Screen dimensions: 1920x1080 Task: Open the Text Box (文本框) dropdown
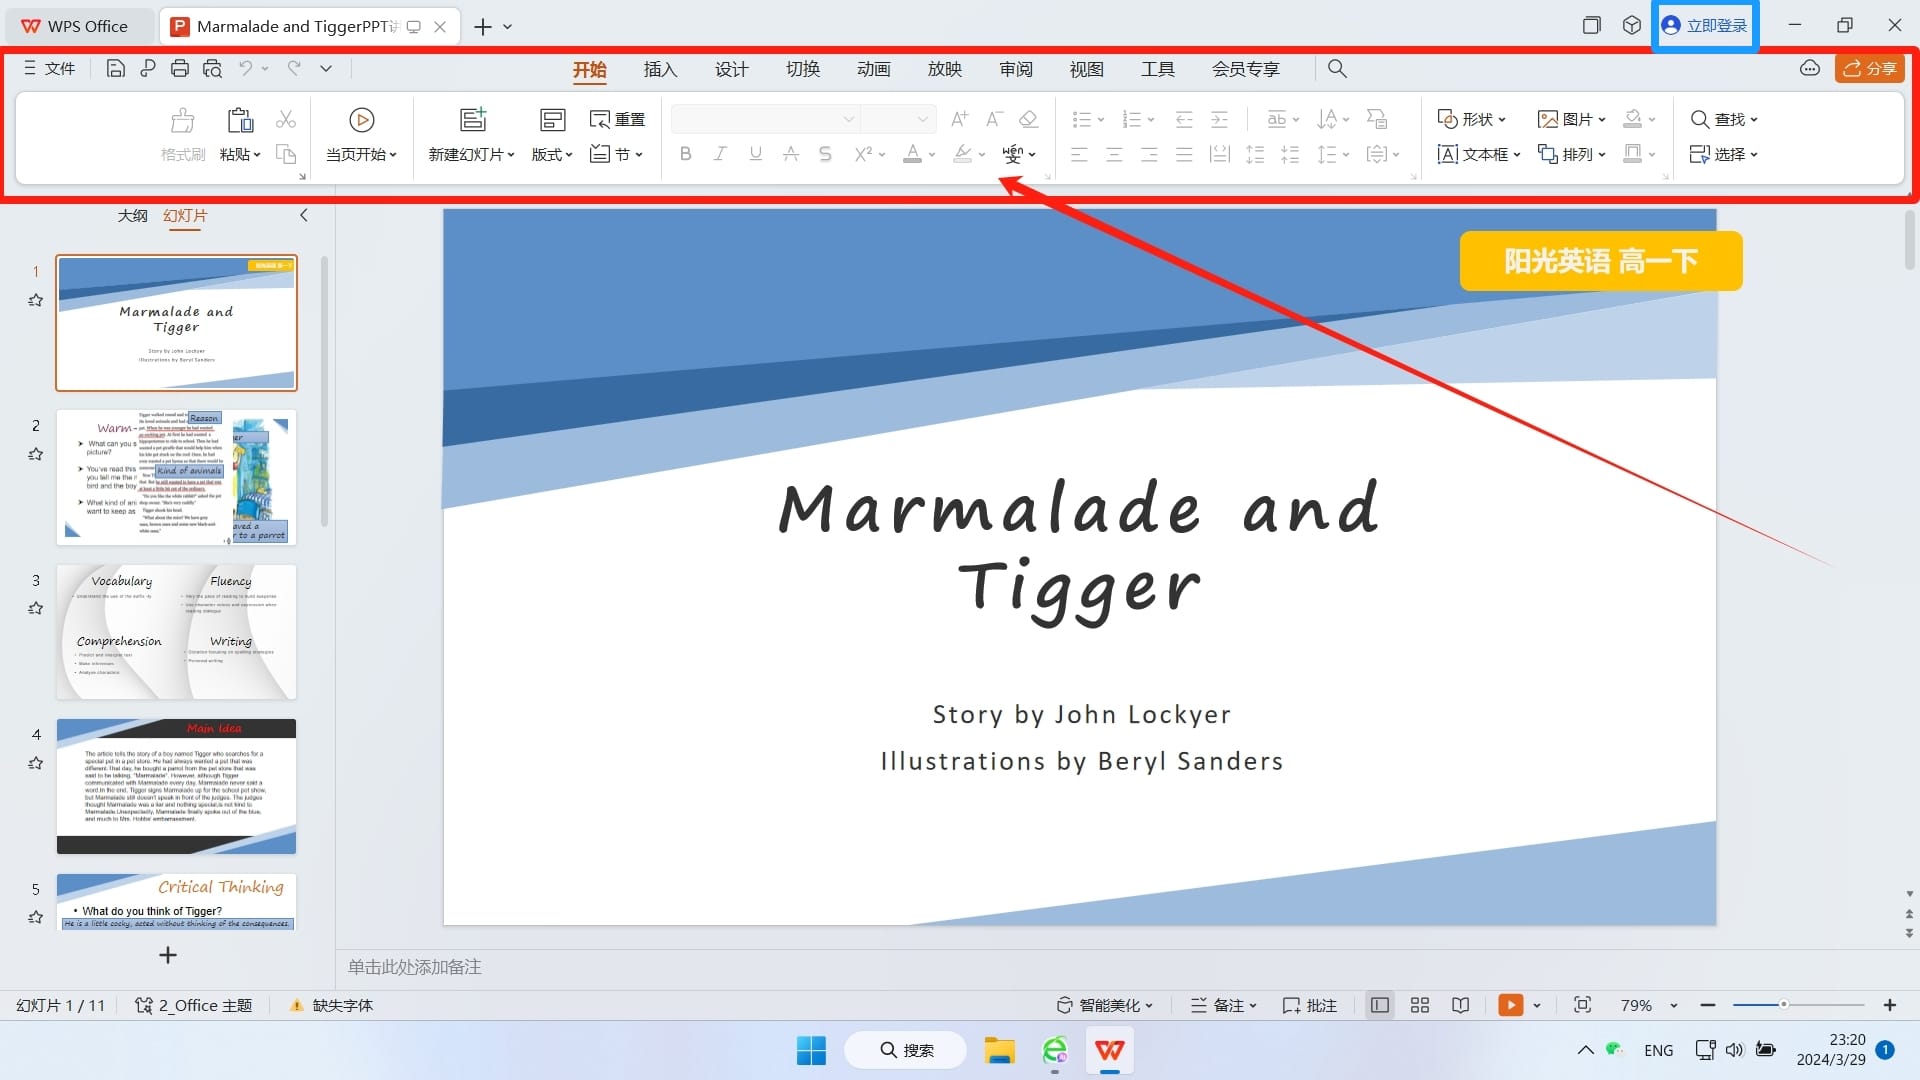(1479, 154)
